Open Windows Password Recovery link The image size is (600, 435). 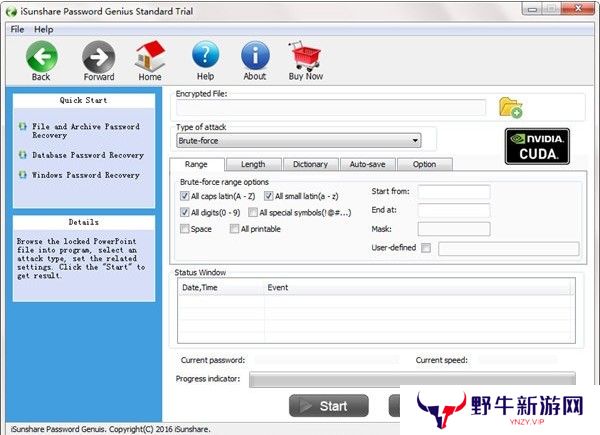point(86,175)
